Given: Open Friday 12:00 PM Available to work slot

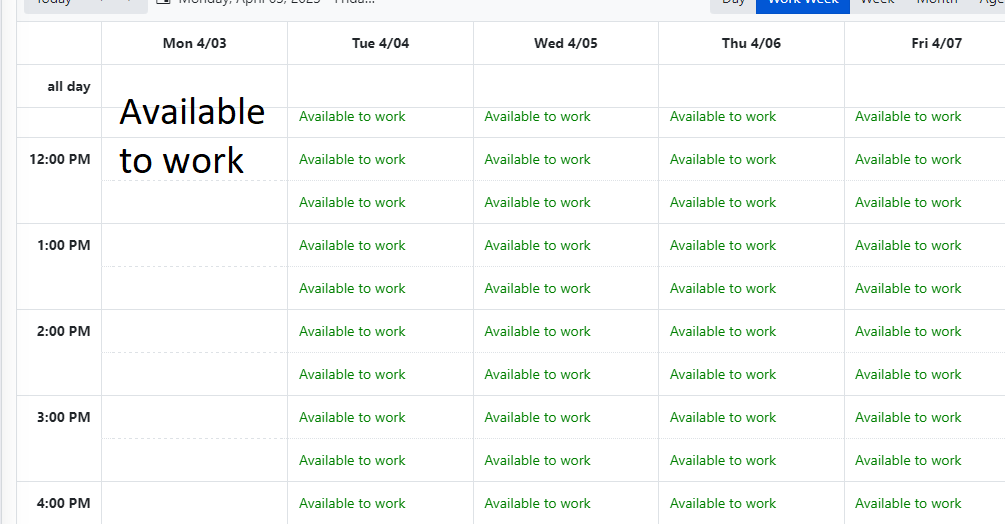Looking at the screenshot, I should tap(908, 159).
